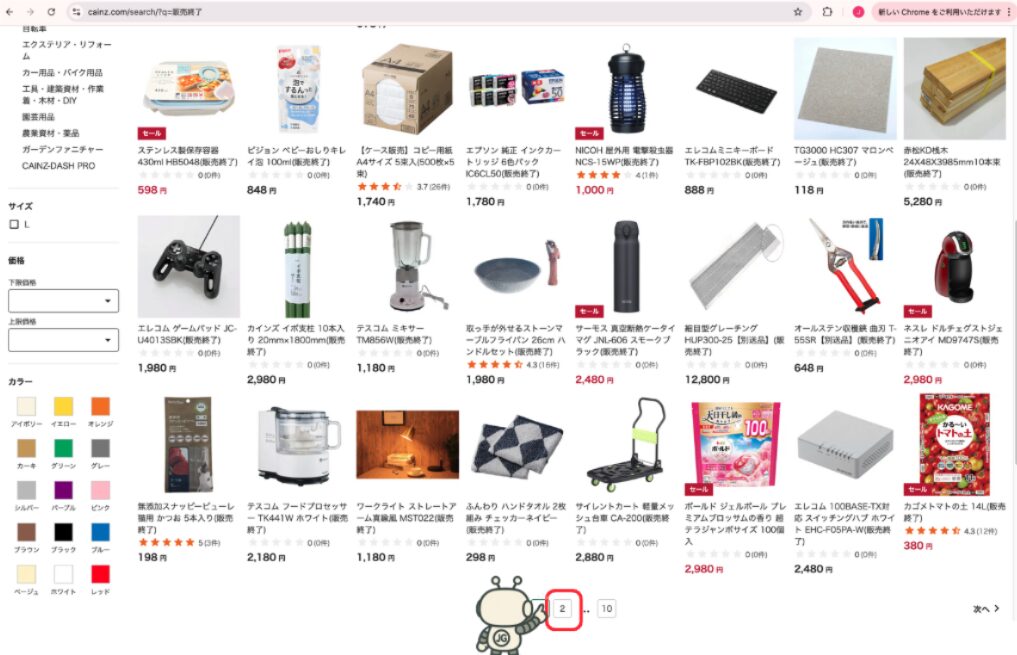Viewport: 1017px width, 655px height.
Task: Open the Chrome extensions puzzle icon
Action: (827, 12)
